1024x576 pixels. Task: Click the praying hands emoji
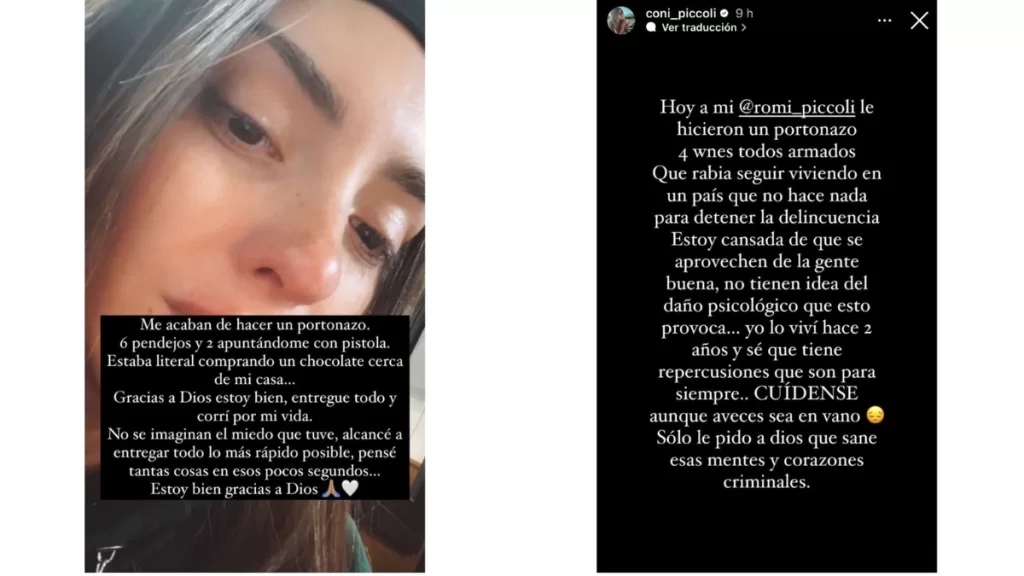click(331, 488)
